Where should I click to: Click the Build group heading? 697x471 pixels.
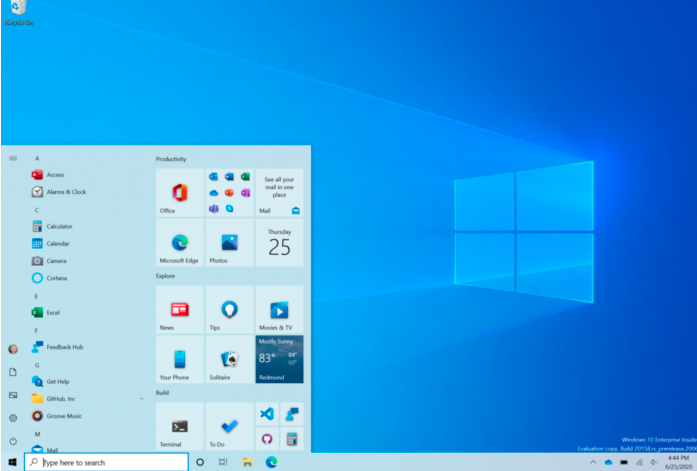coord(162,393)
